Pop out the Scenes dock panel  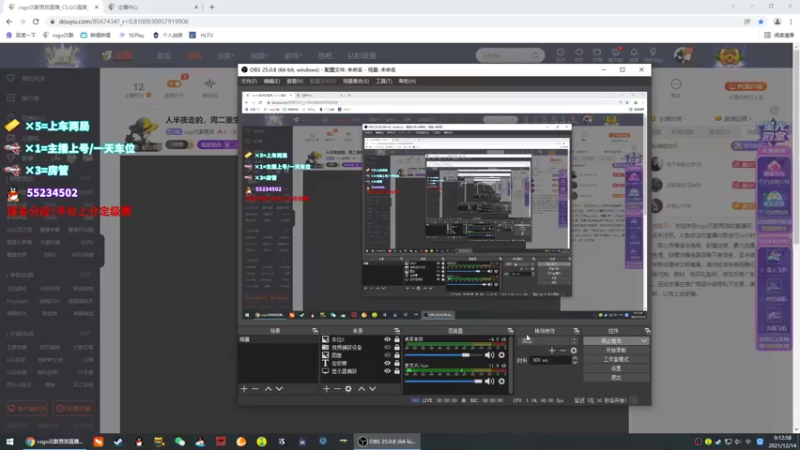tap(315, 331)
